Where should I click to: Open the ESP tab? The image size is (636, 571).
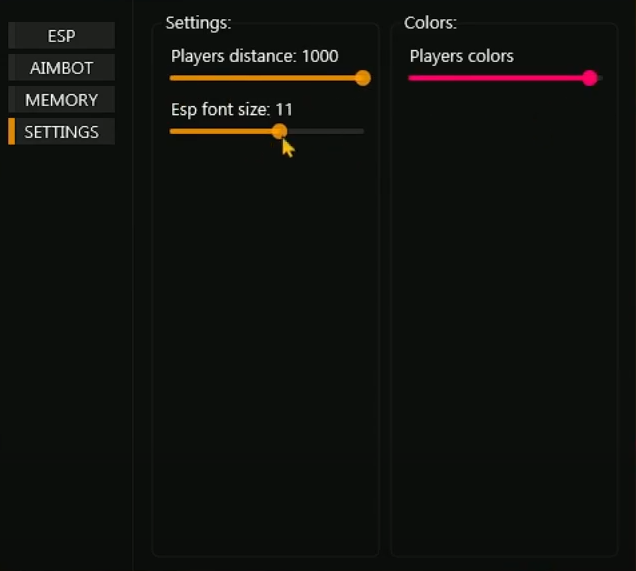click(61, 36)
